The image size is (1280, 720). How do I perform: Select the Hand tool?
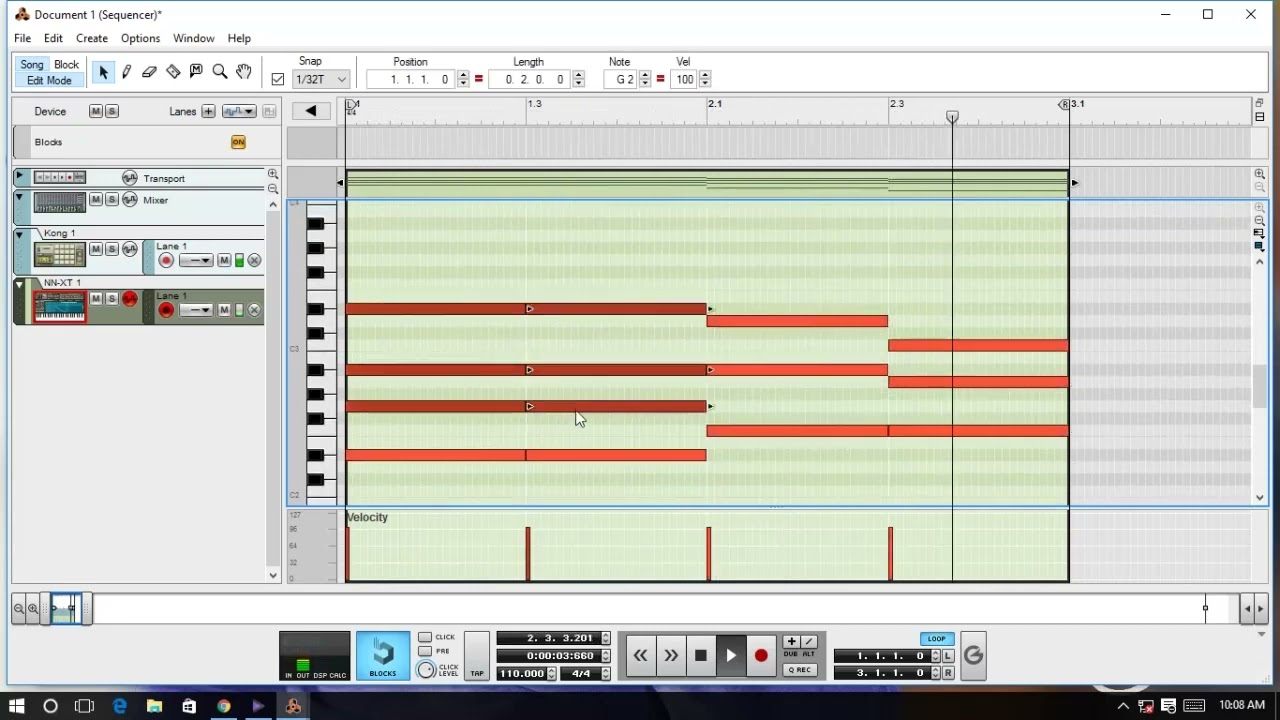coord(243,72)
